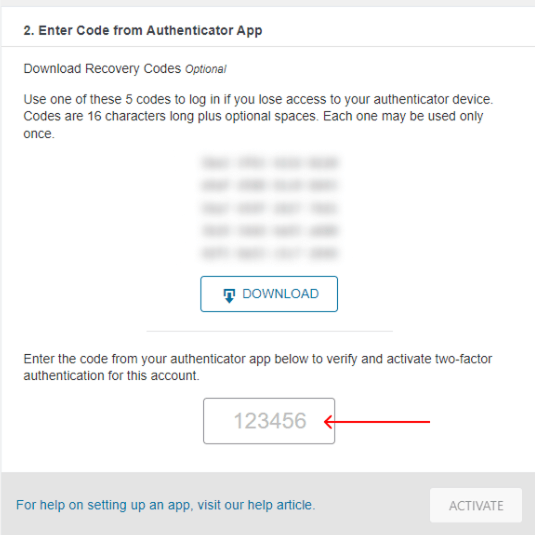Click the second blurred recovery code row
Viewport: 535px width, 535px height.
tap(270, 185)
